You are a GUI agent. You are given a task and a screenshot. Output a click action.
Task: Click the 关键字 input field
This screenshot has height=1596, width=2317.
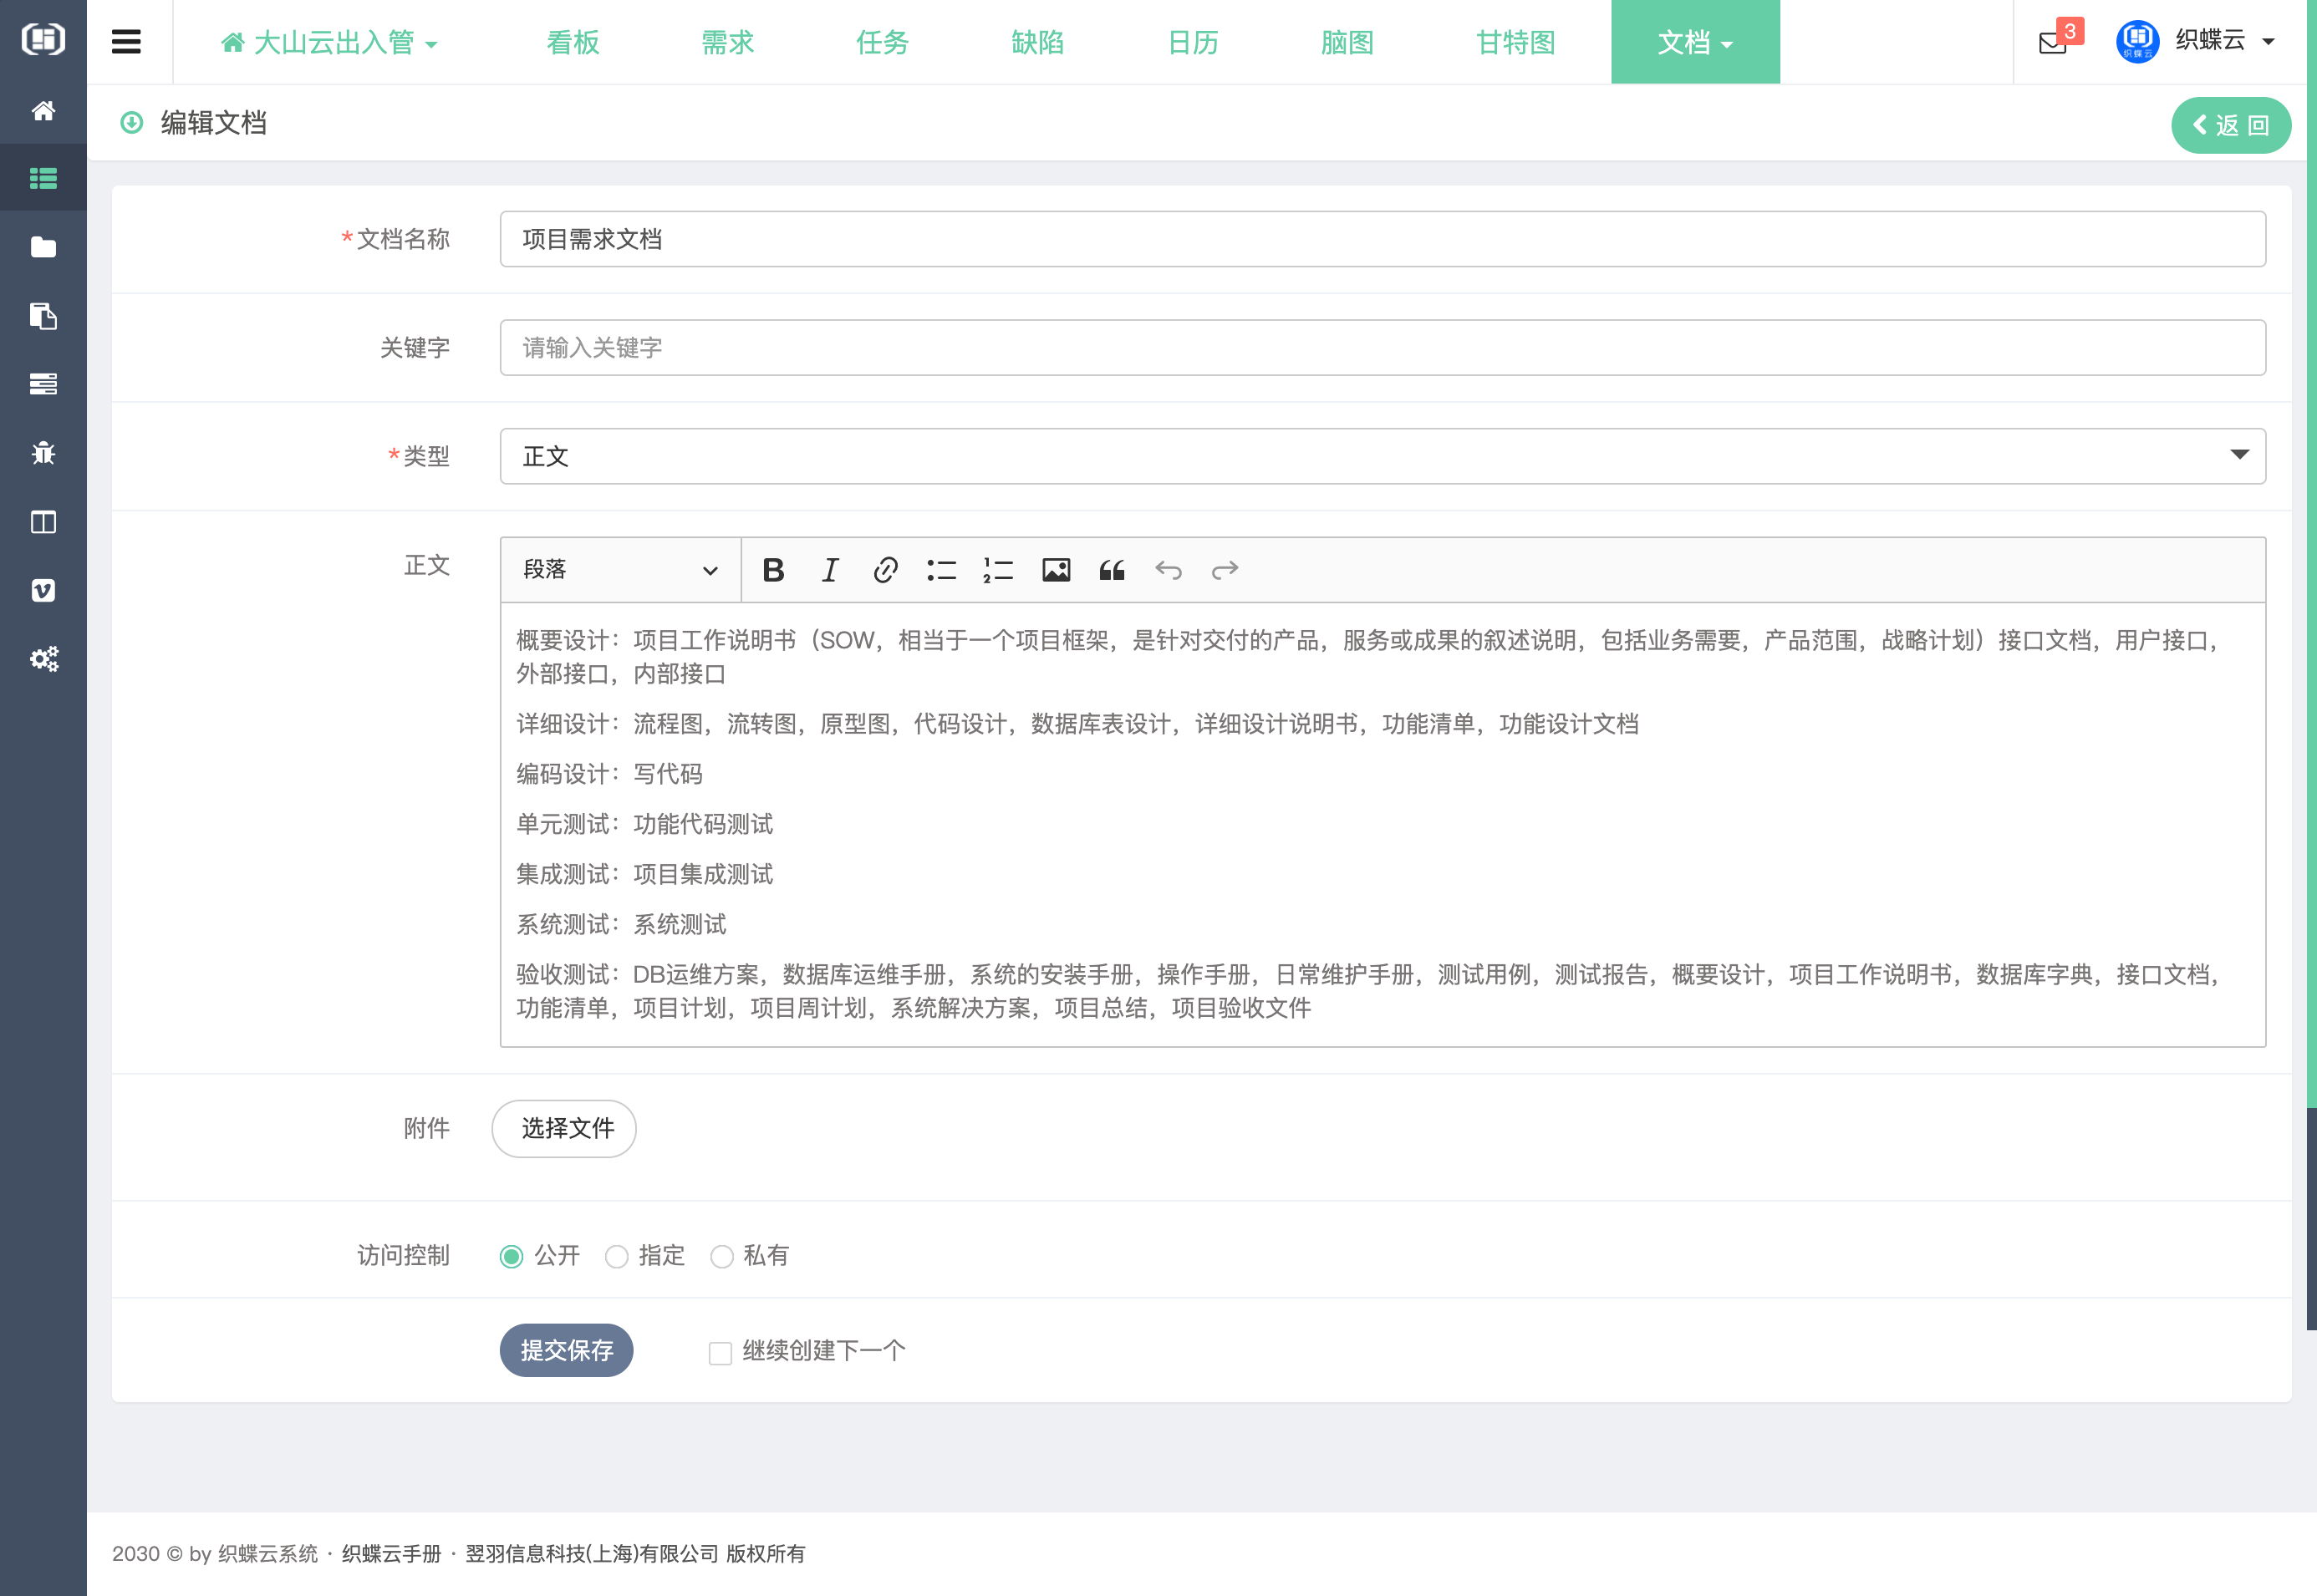(1382, 347)
